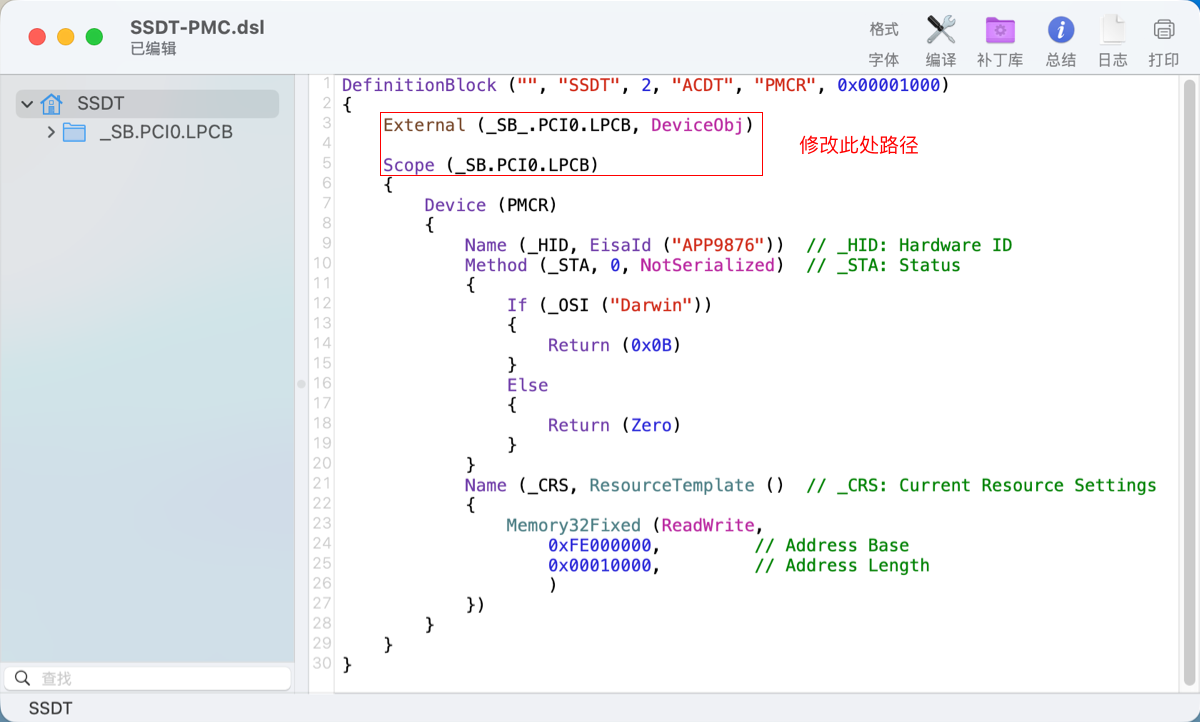1200x722 pixels.
Task: Select the SSDT row in sidebar
Action: click(100, 104)
